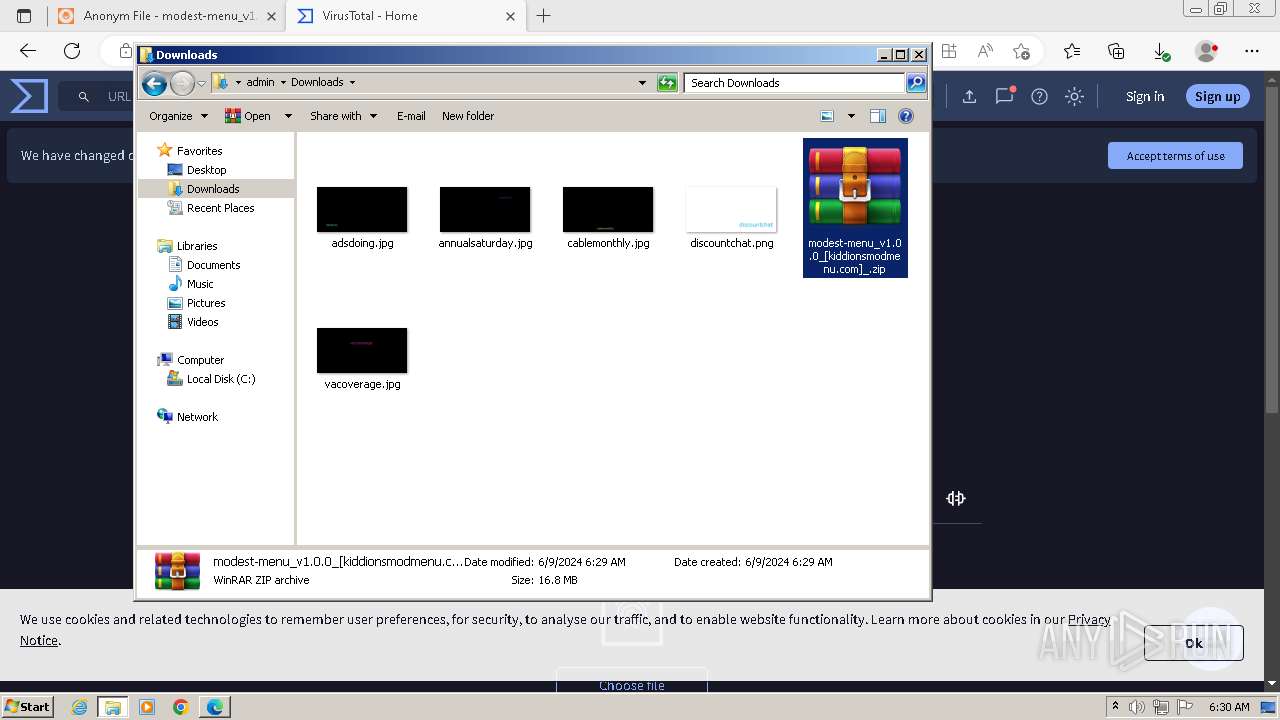Click the E-mail toolbar command
Viewport: 1280px width, 720px height.
[411, 116]
